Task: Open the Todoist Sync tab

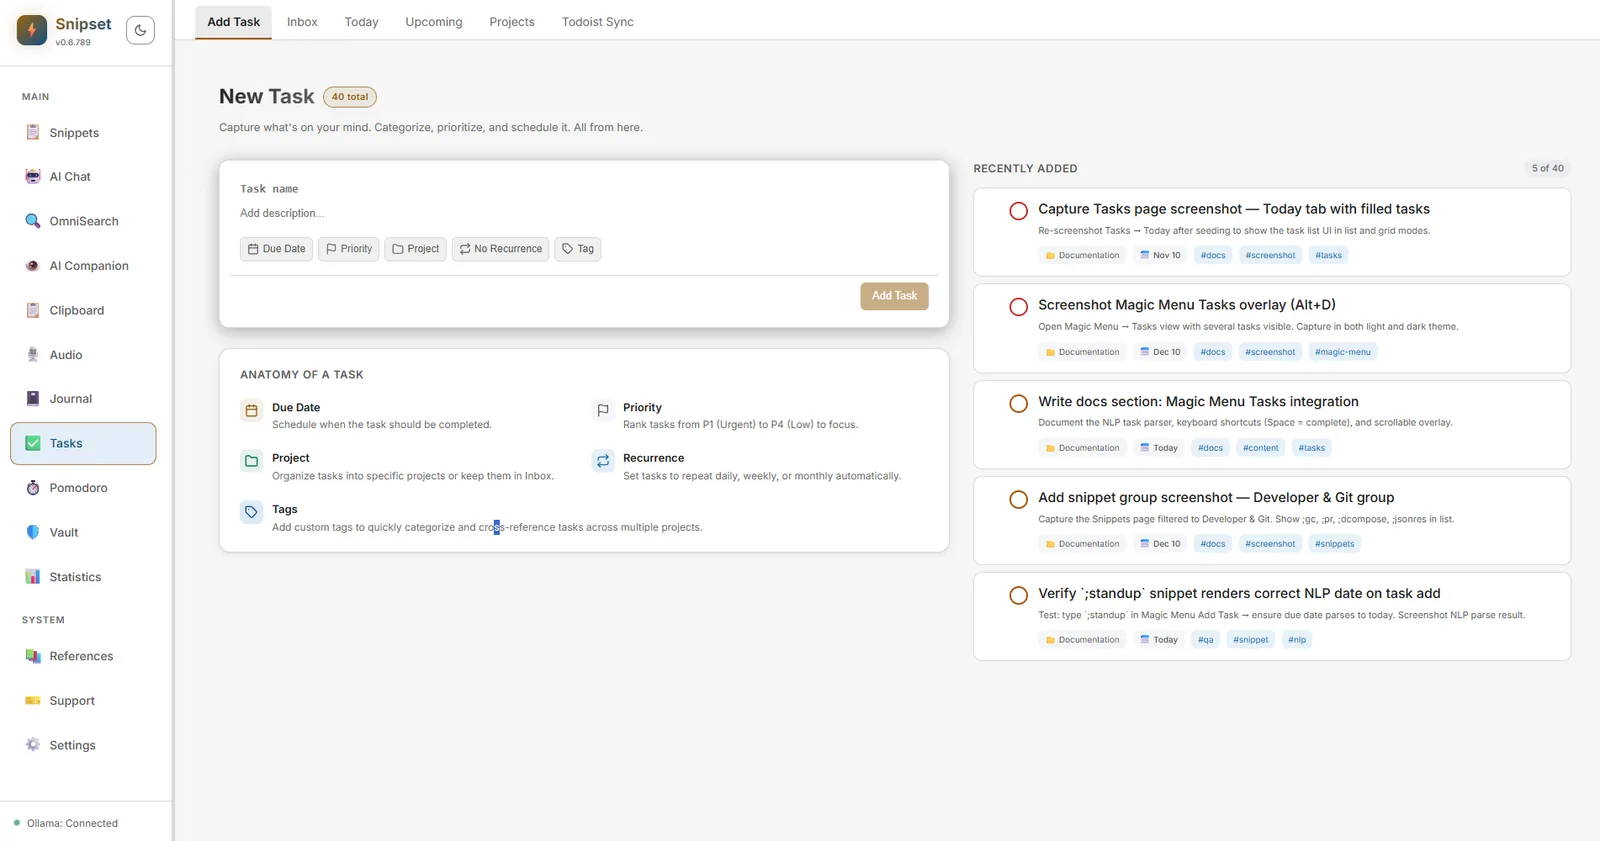Action: (x=598, y=22)
